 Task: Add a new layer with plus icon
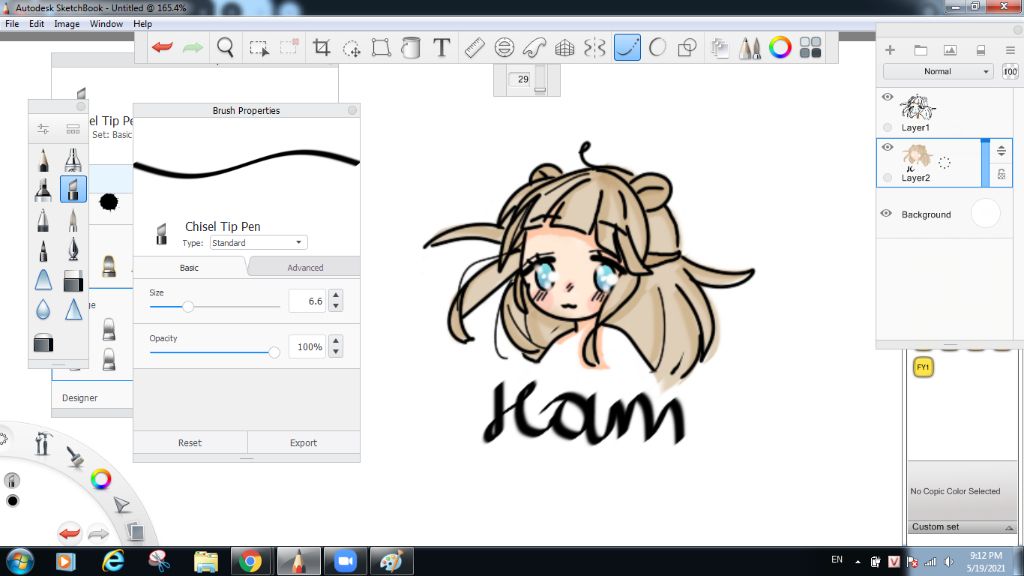(x=889, y=50)
